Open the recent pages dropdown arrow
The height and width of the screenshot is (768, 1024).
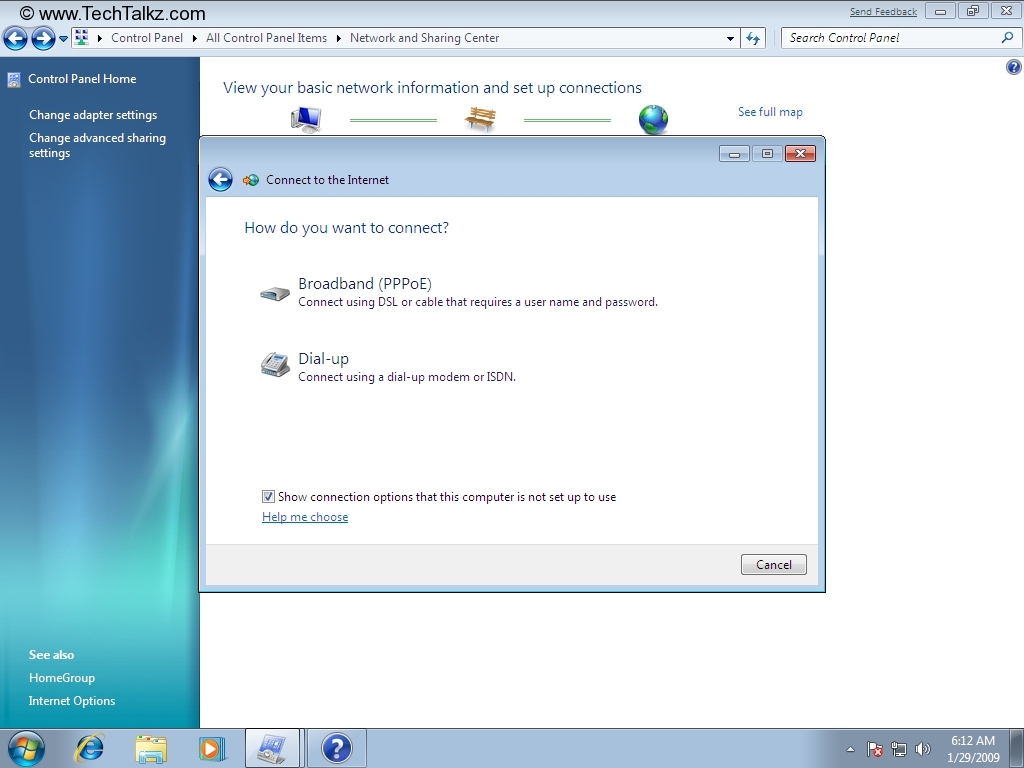[63, 39]
